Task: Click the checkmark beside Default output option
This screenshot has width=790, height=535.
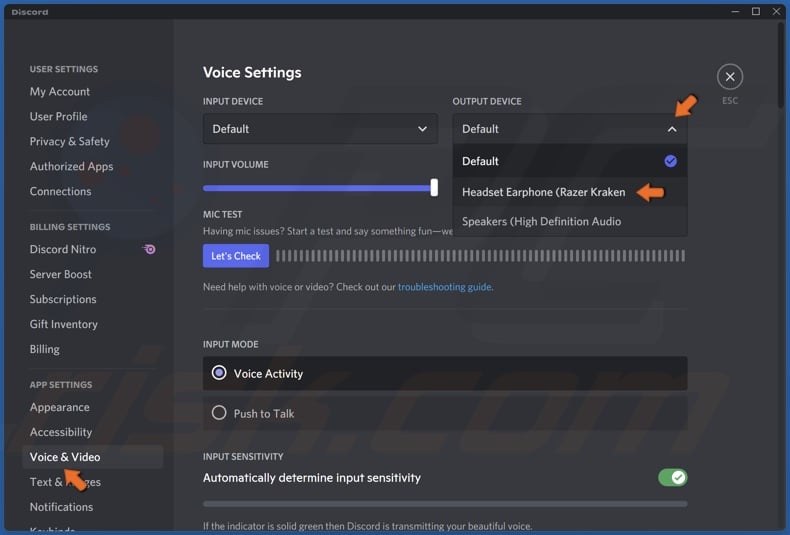Action: (670, 161)
